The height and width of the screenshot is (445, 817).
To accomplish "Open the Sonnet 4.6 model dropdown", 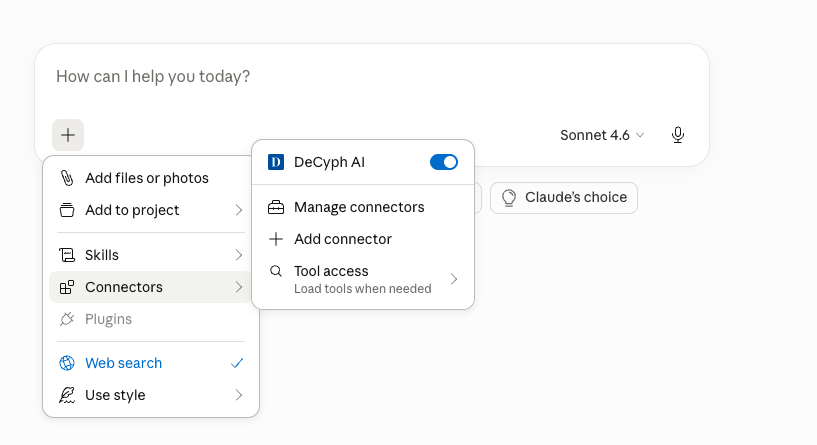I will (x=602, y=135).
